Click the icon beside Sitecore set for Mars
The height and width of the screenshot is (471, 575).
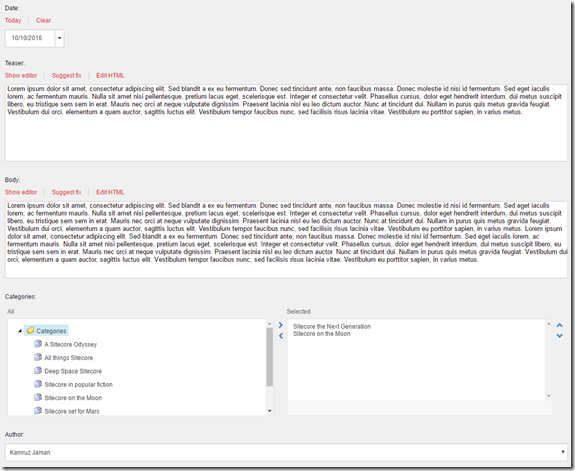point(38,410)
